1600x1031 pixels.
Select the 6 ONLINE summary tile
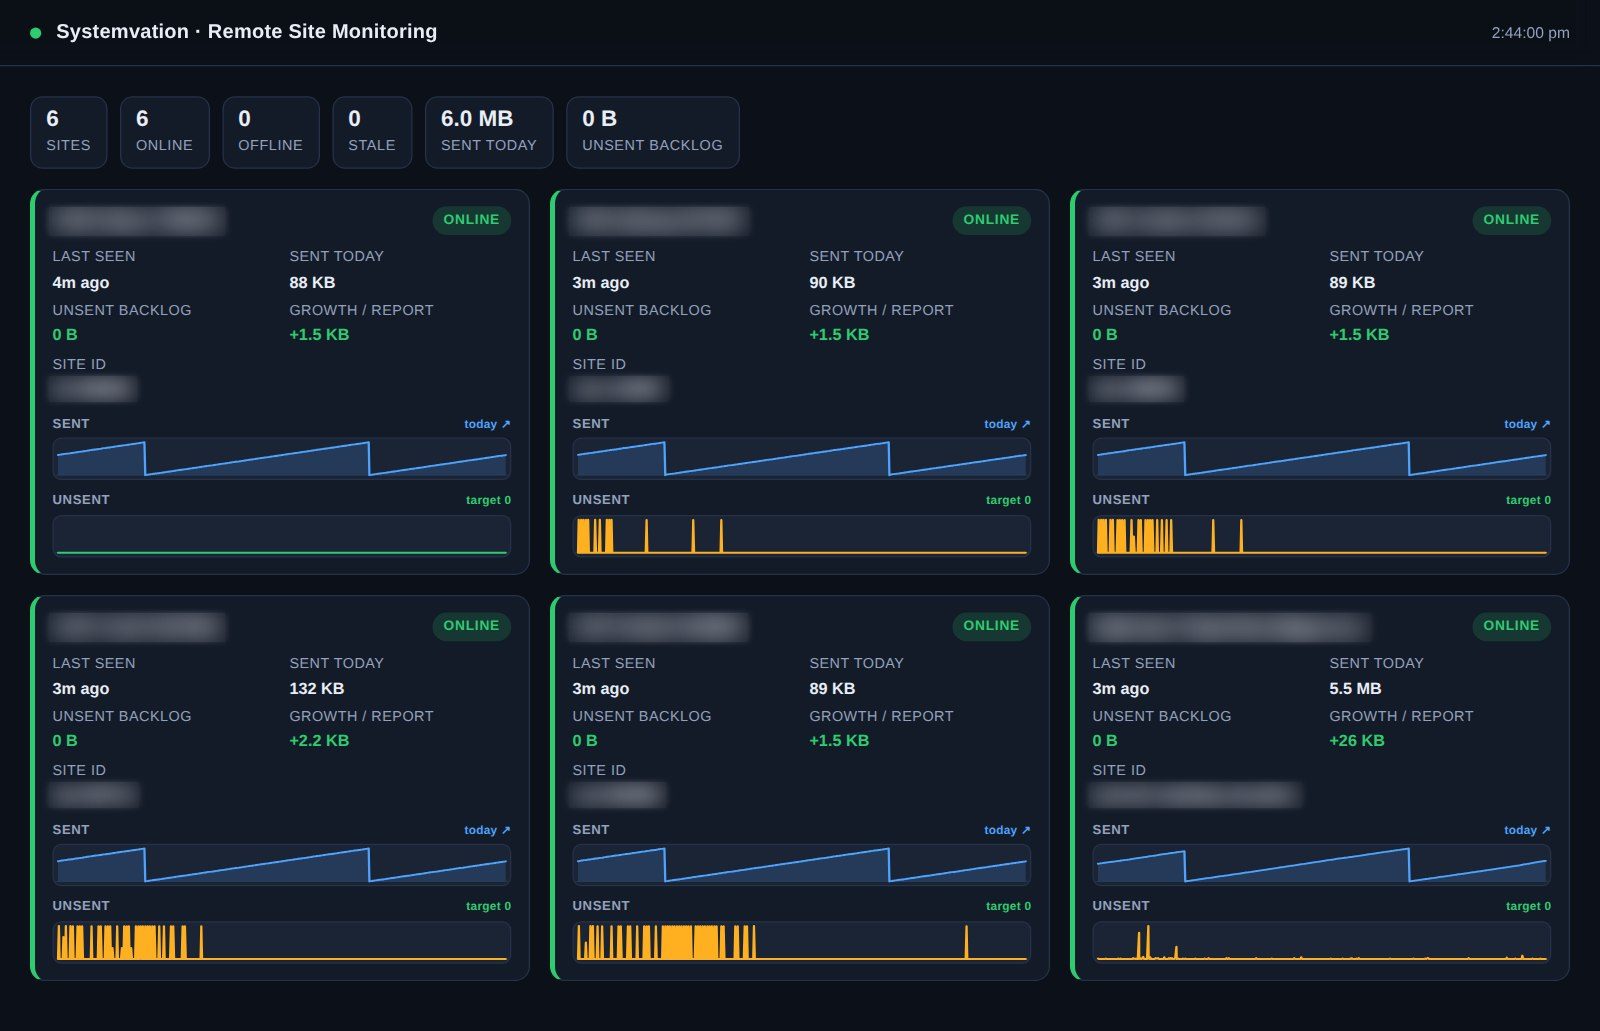tap(164, 132)
